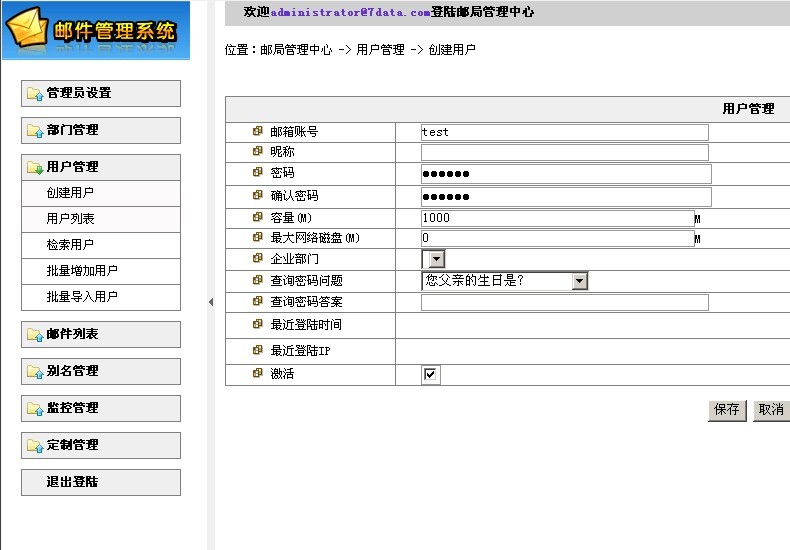Image resolution: width=790 pixels, height=550 pixels.
Task: Open the 查询密码问题 dropdown
Action: click(x=505, y=281)
